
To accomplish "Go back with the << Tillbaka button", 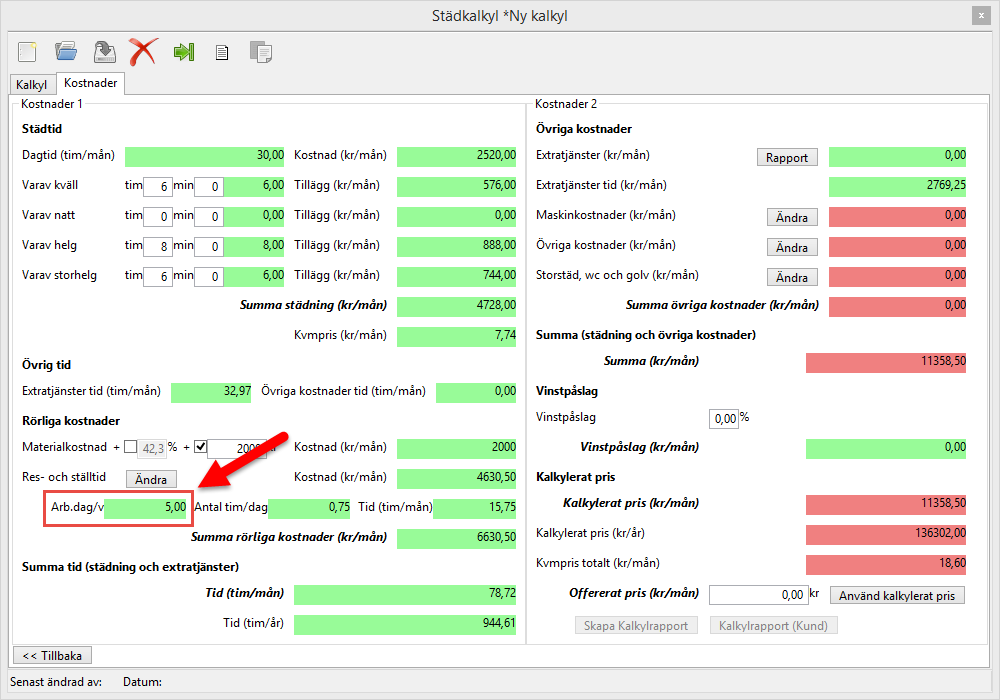I will click(52, 655).
